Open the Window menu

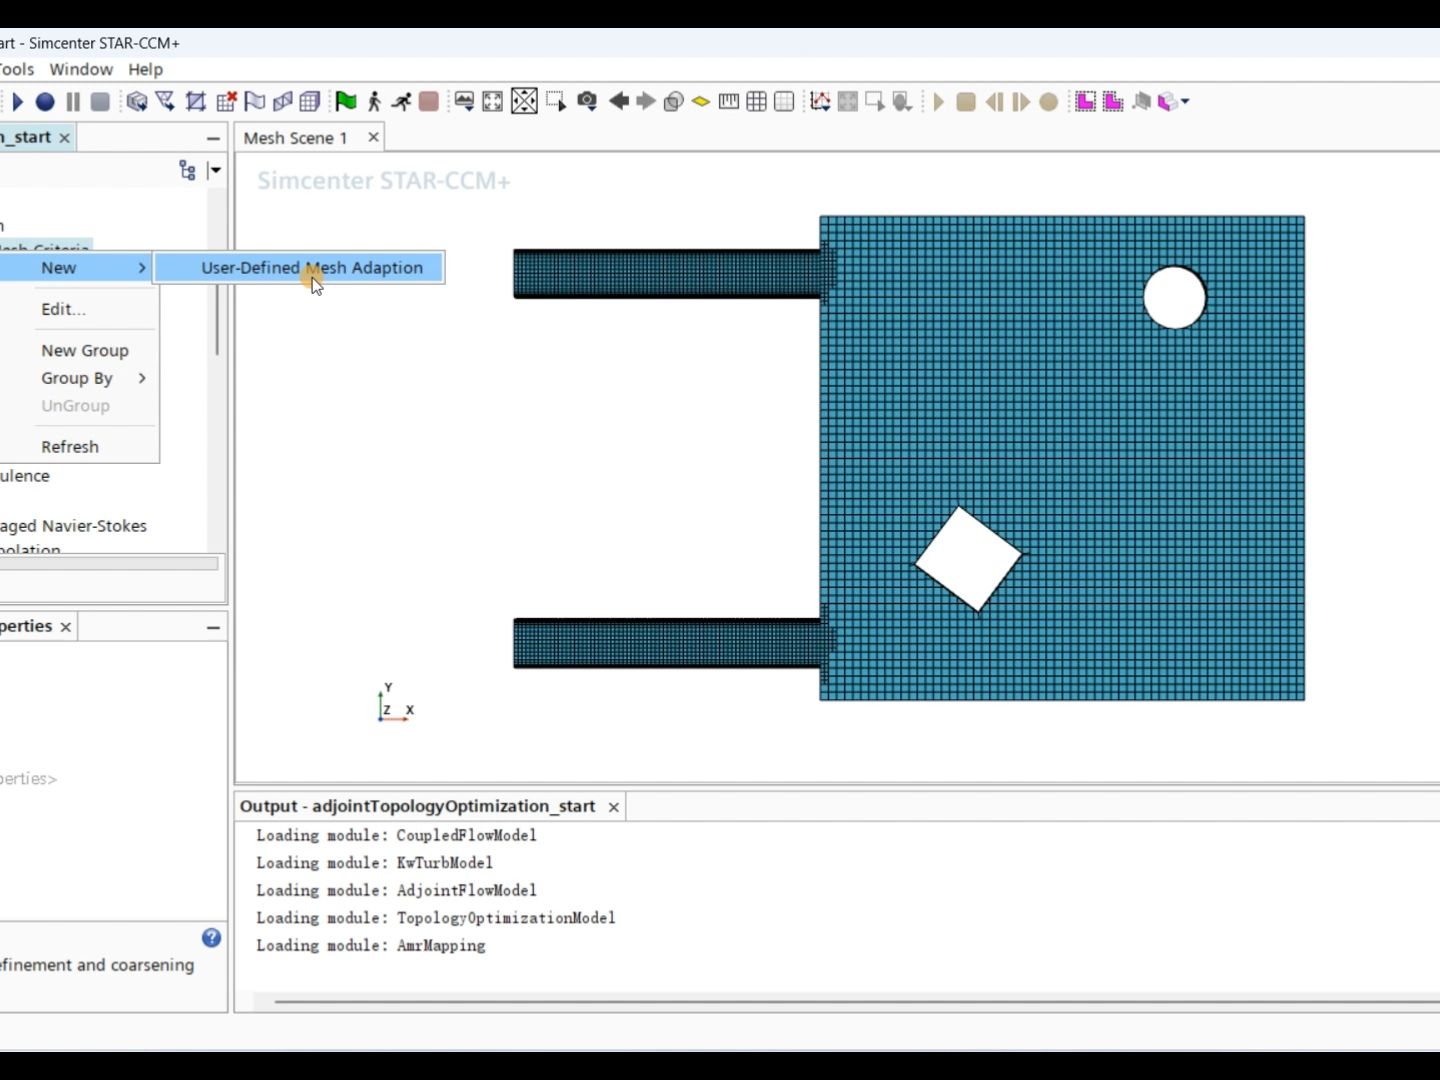pos(81,69)
